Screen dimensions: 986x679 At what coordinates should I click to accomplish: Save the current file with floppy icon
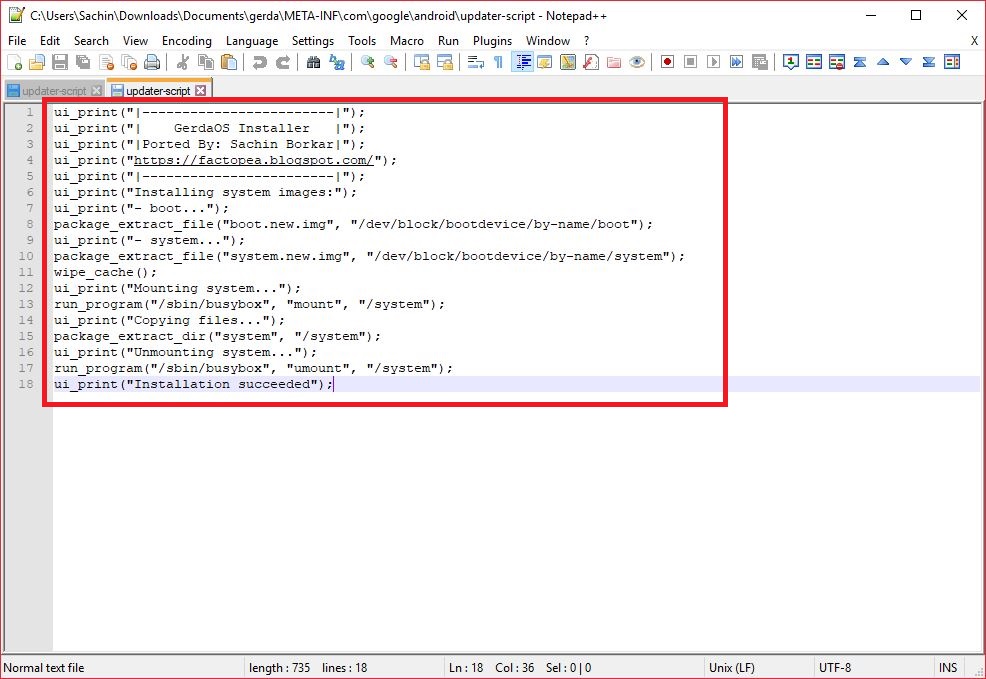[x=60, y=62]
